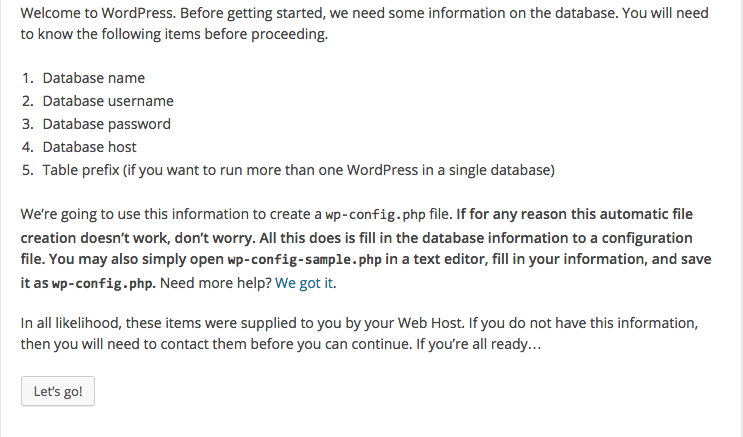Image resolution: width=743 pixels, height=437 pixels.
Task: Click the Let's go! button
Action: pyautogui.click(x=58, y=391)
